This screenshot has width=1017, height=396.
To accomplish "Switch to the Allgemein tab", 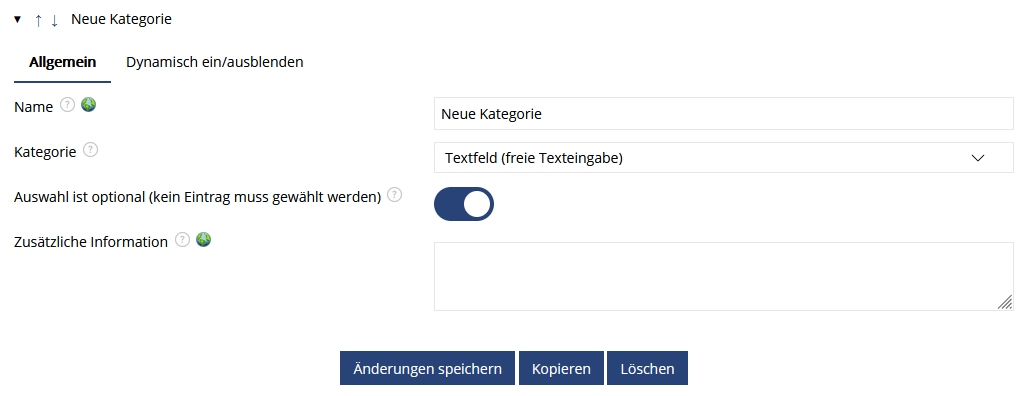I will [62, 62].
